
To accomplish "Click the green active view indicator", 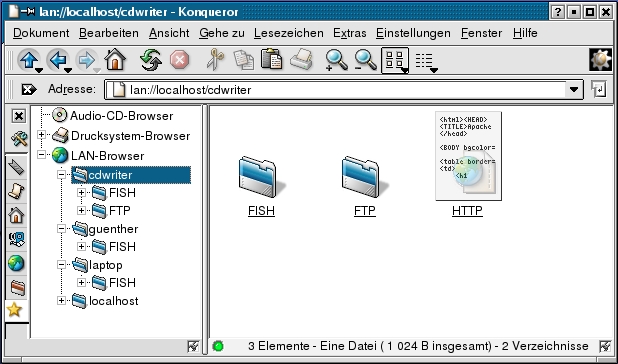I will pyautogui.click(x=218, y=346).
